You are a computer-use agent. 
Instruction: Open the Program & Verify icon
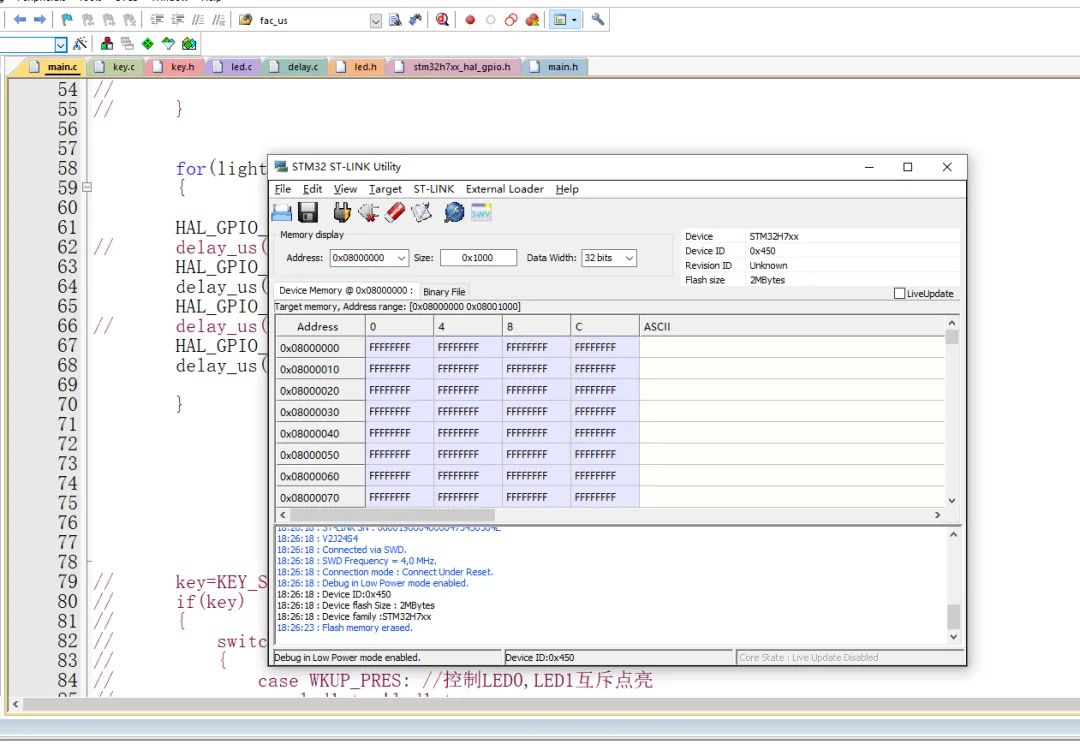(x=421, y=211)
